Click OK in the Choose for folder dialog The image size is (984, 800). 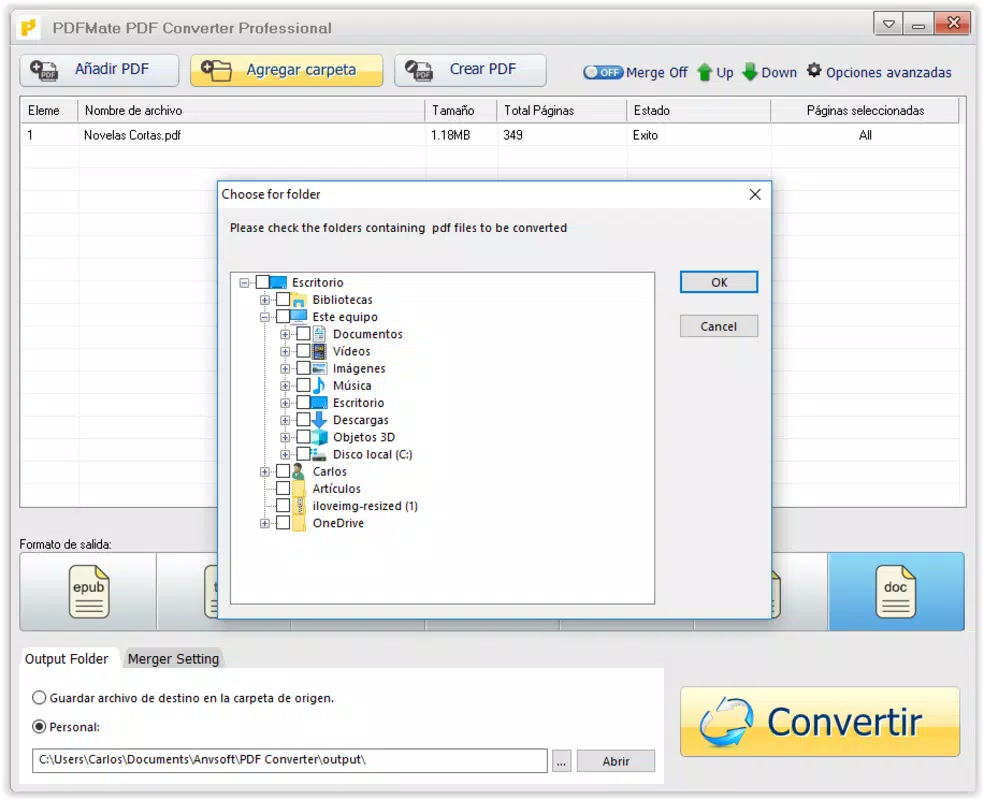[x=719, y=282]
